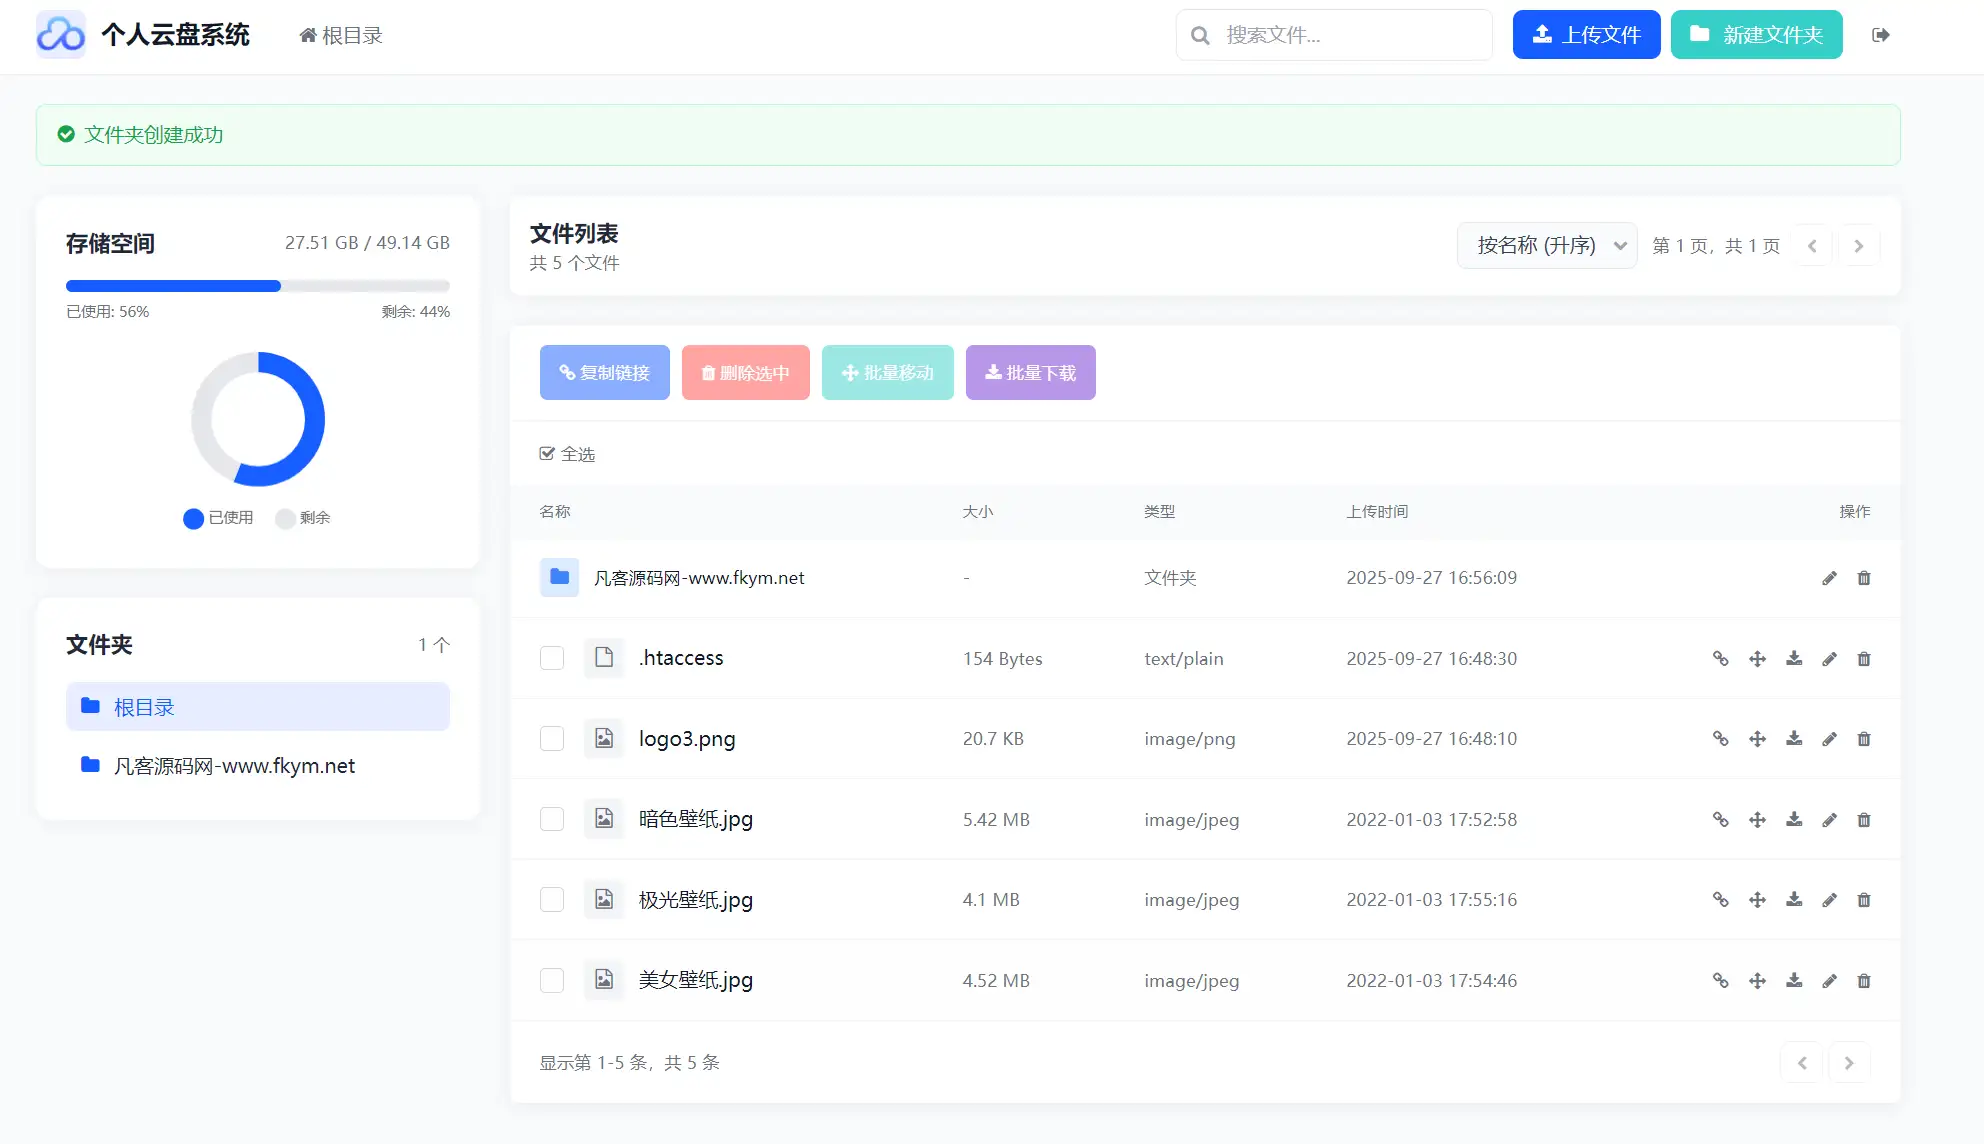Delete the 凡客源码网-www.fkym.net folder via trash icon
This screenshot has width=1984, height=1144.
(x=1864, y=578)
